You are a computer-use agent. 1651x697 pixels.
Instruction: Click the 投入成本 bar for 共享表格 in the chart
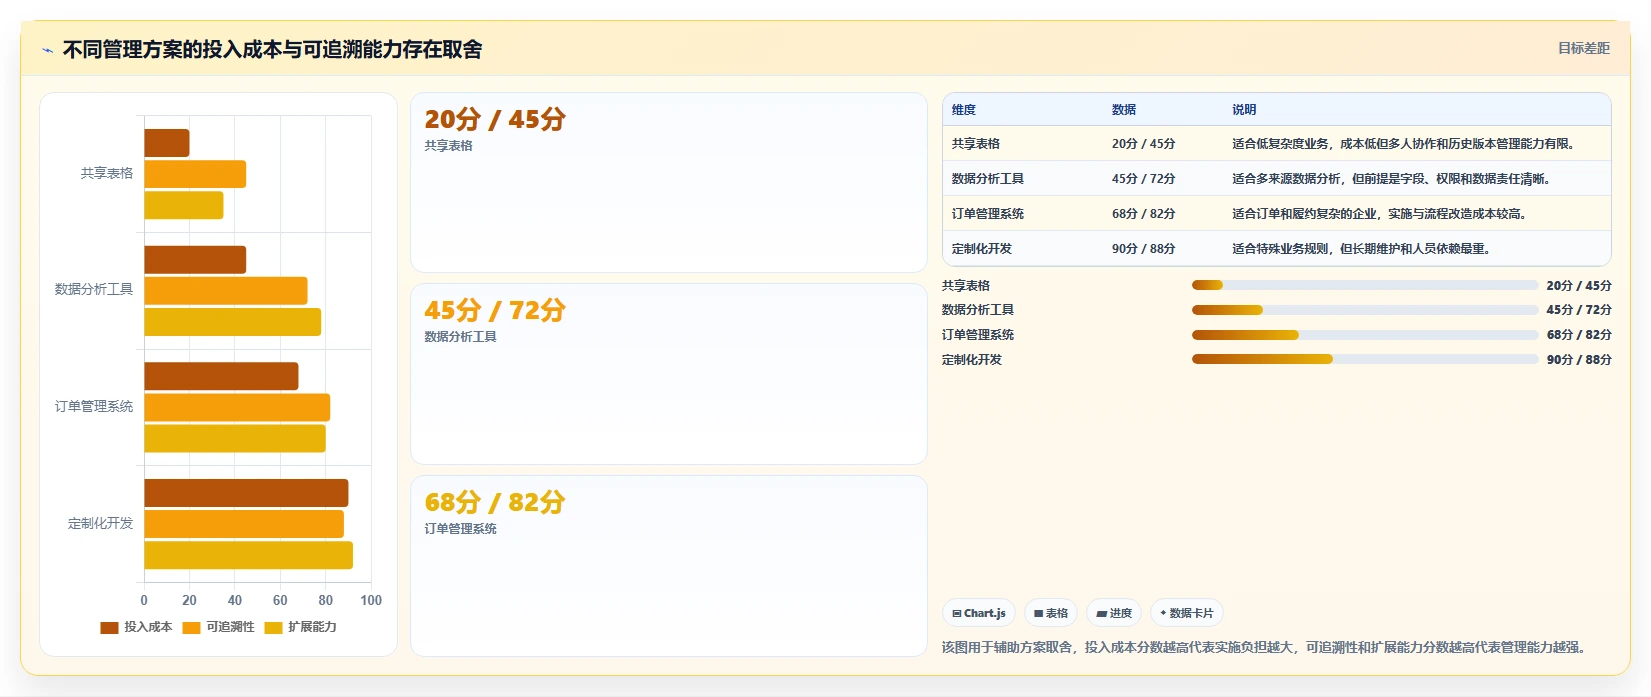[x=167, y=143]
